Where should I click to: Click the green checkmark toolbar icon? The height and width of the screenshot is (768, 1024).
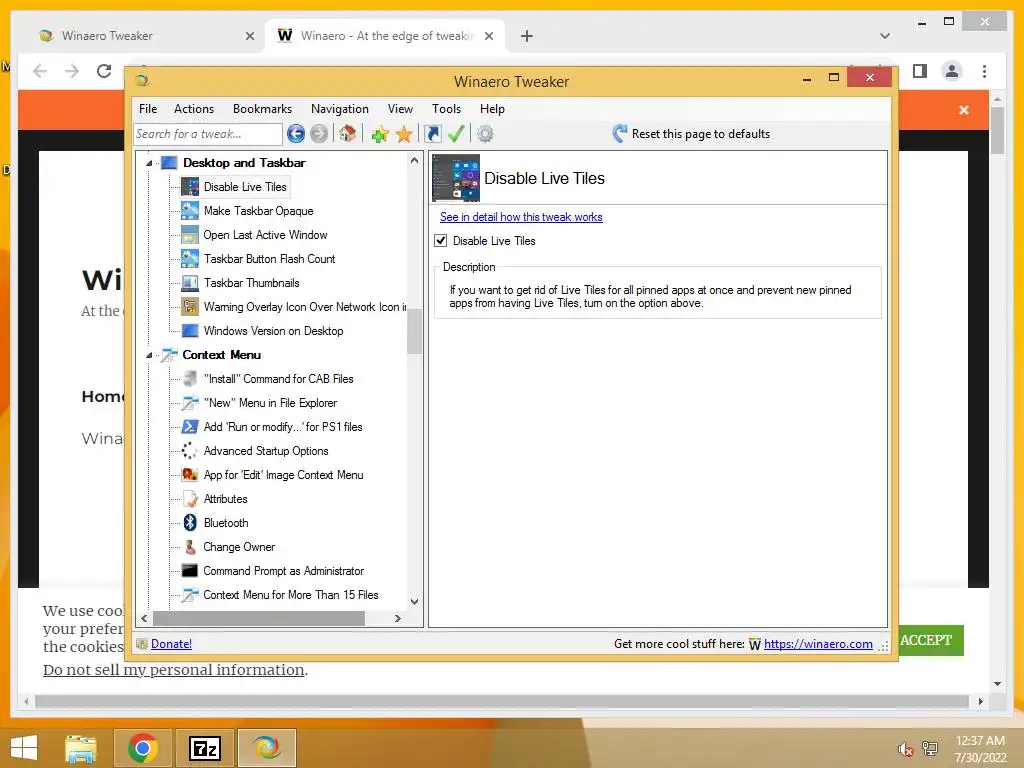pos(456,134)
